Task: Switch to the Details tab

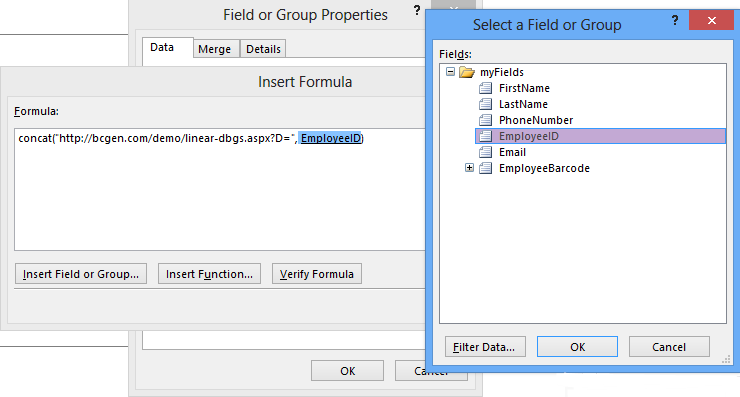Action: pyautogui.click(x=263, y=49)
